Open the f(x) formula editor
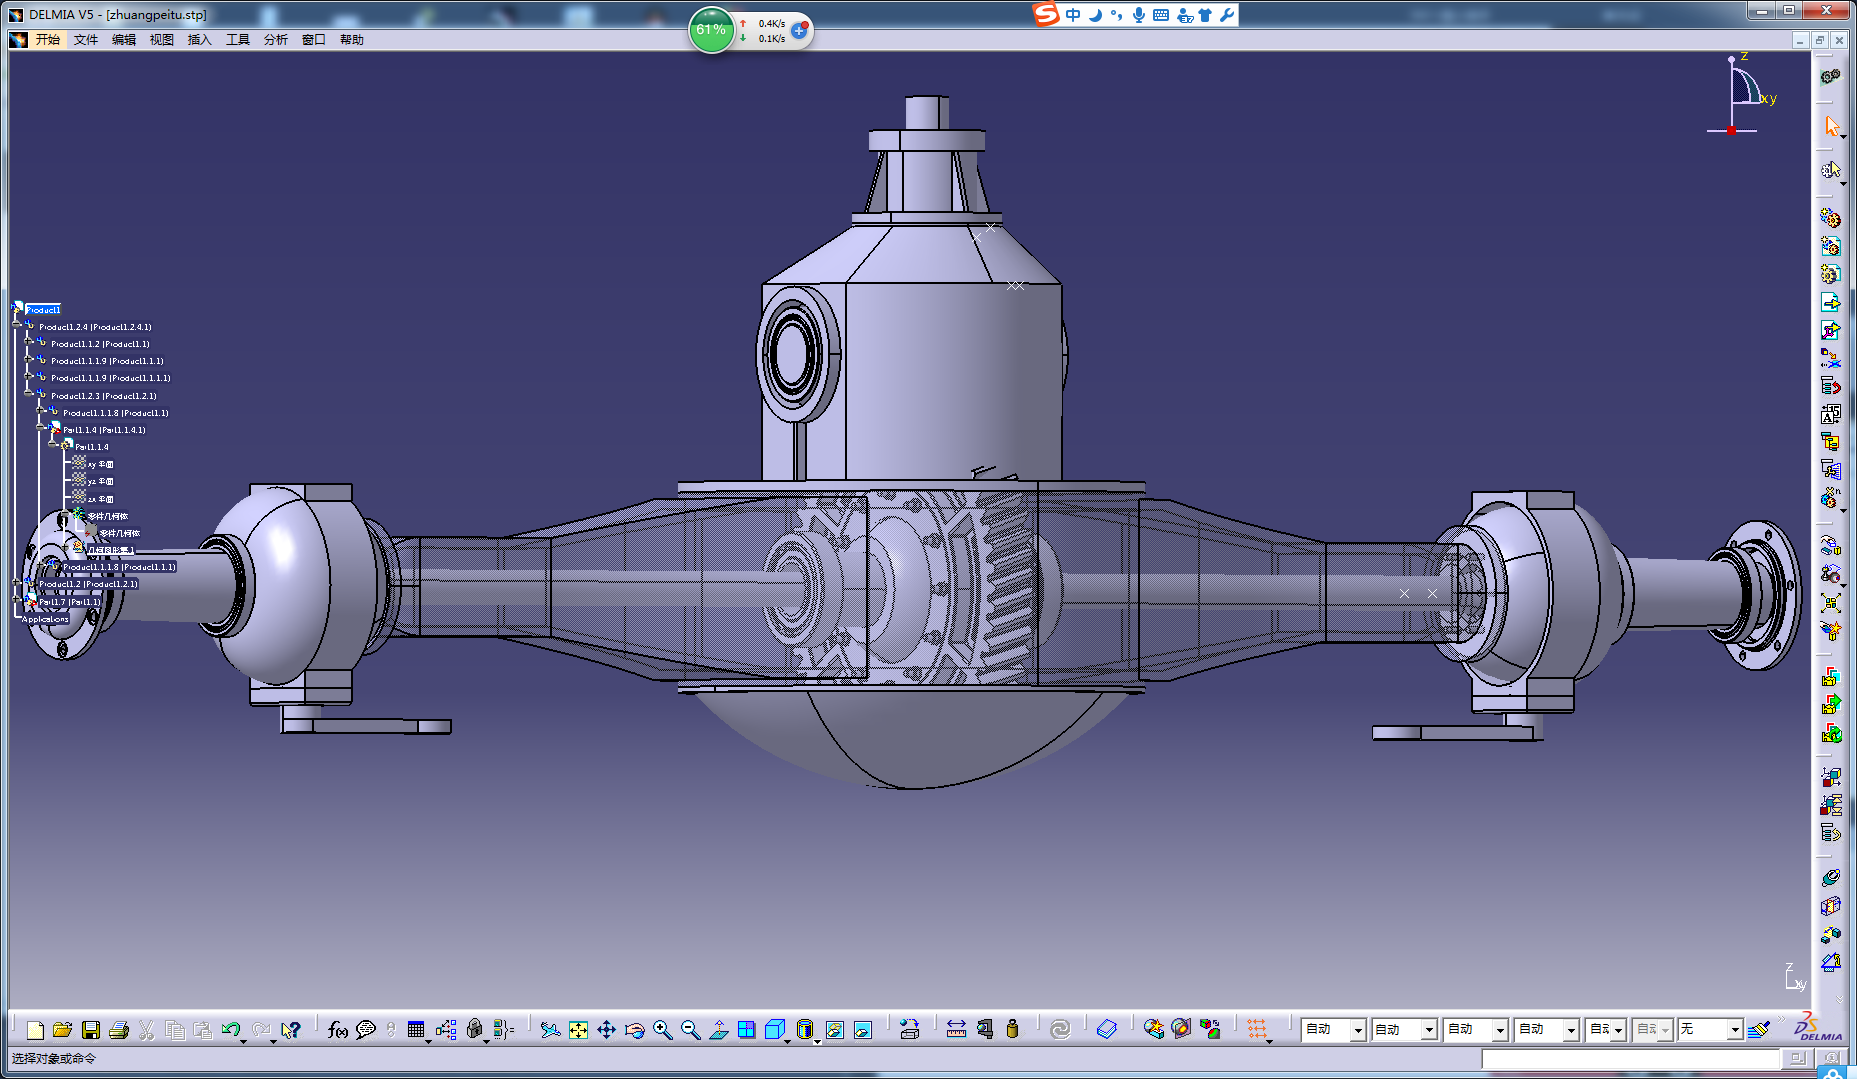1857x1079 pixels. 338,1029
